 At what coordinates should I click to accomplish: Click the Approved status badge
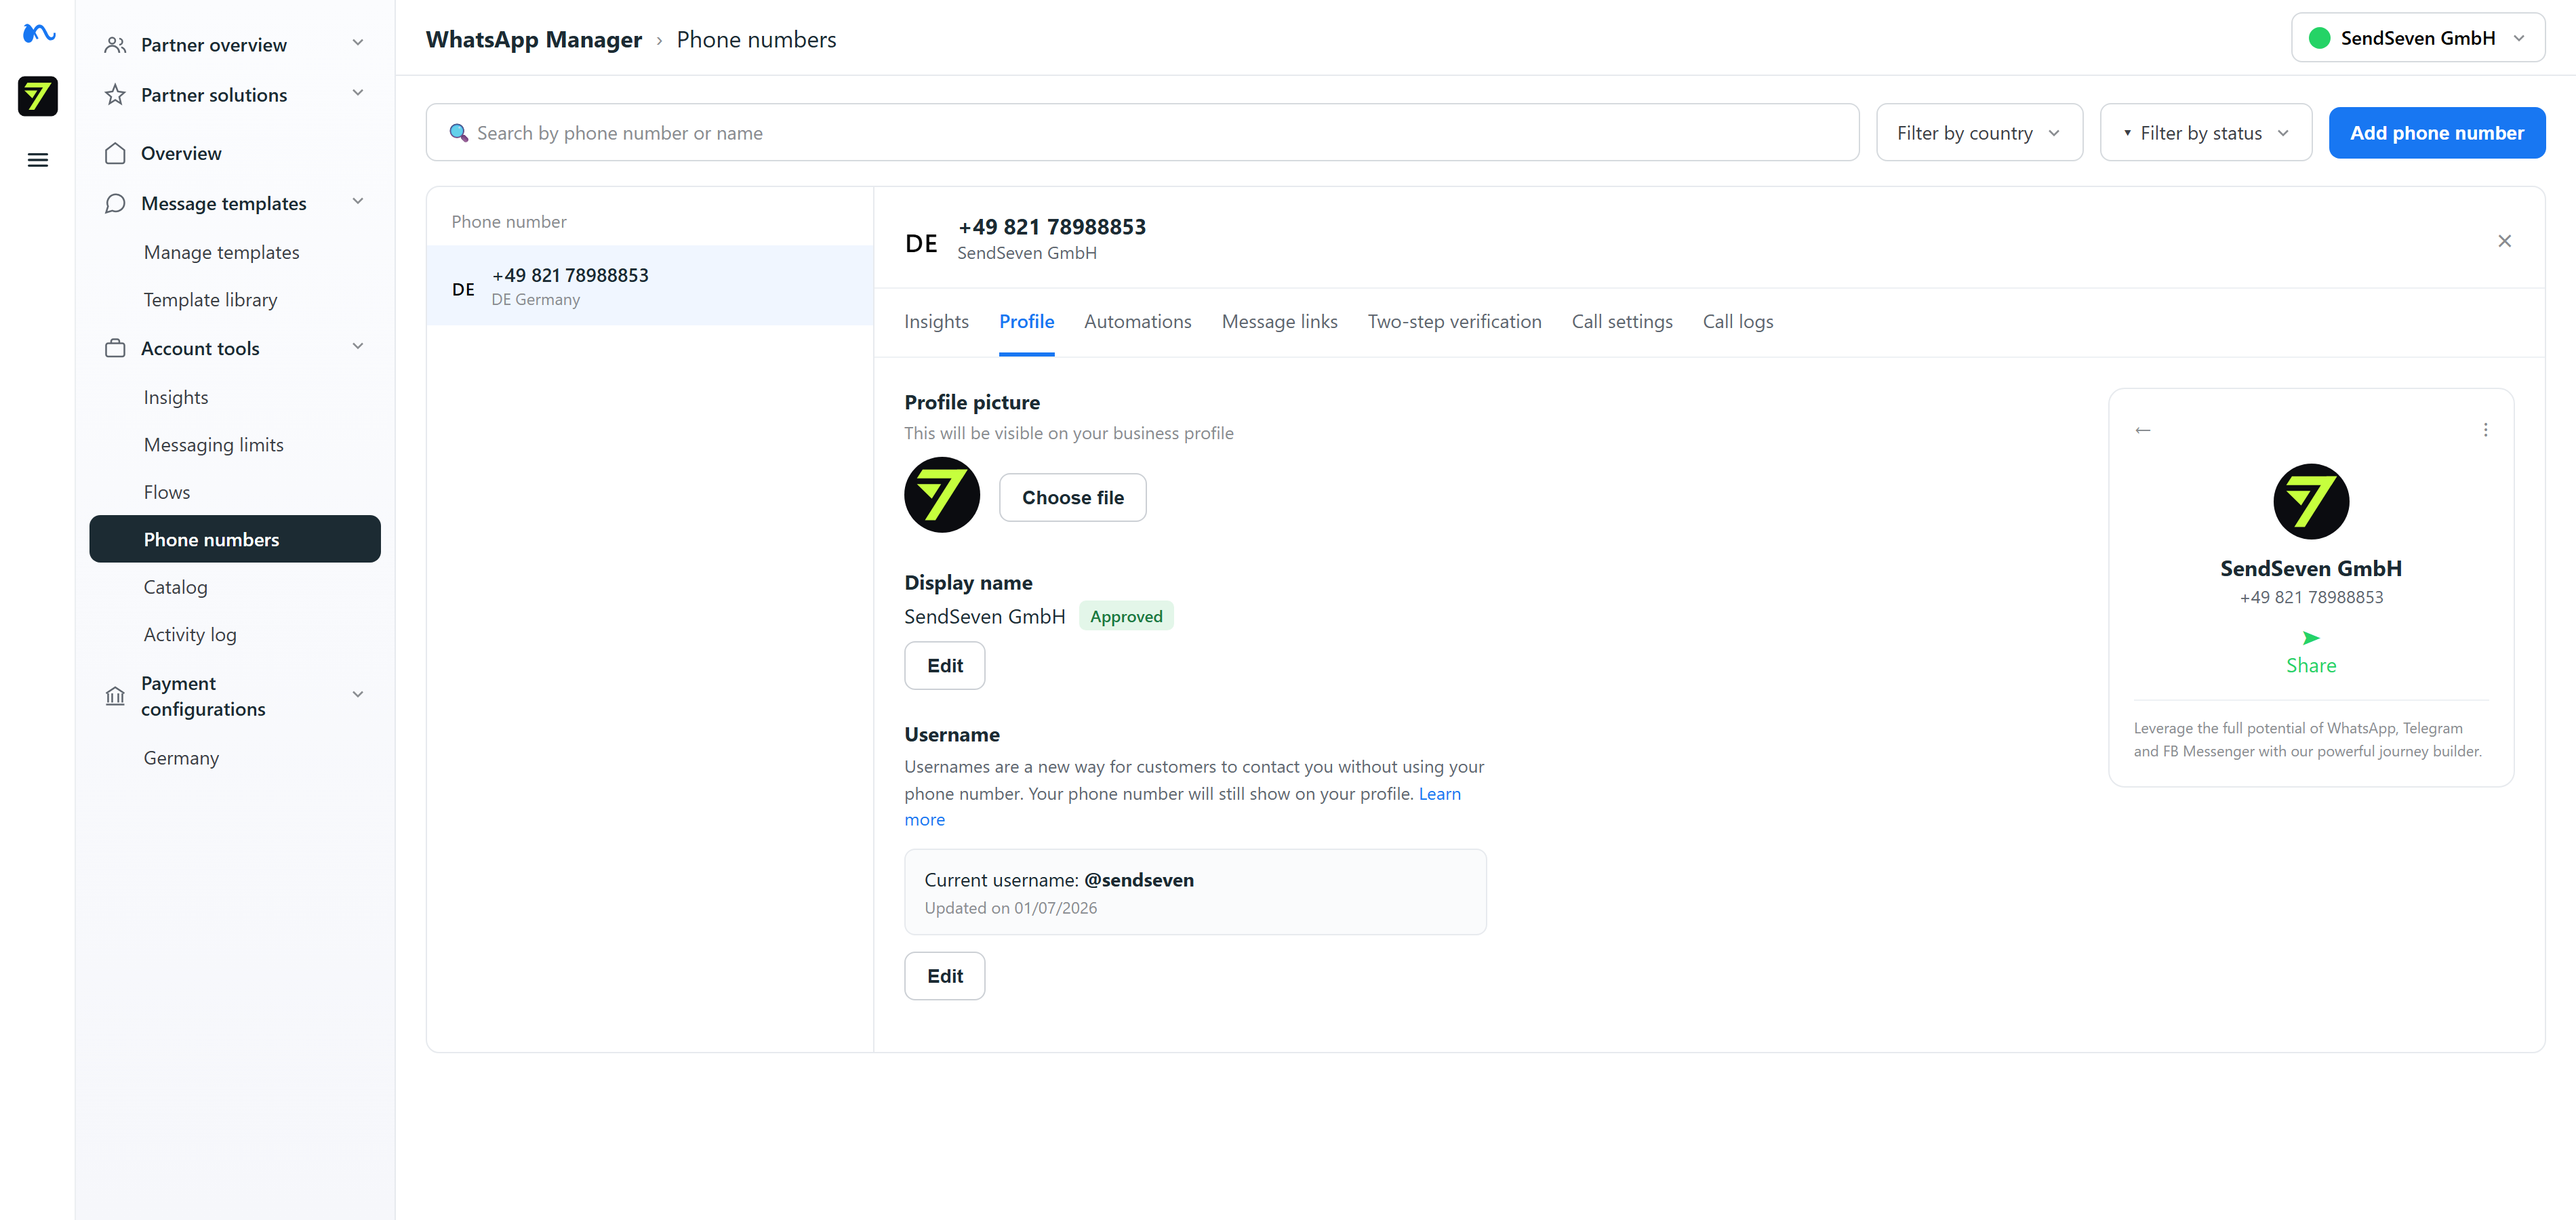[x=1126, y=616]
